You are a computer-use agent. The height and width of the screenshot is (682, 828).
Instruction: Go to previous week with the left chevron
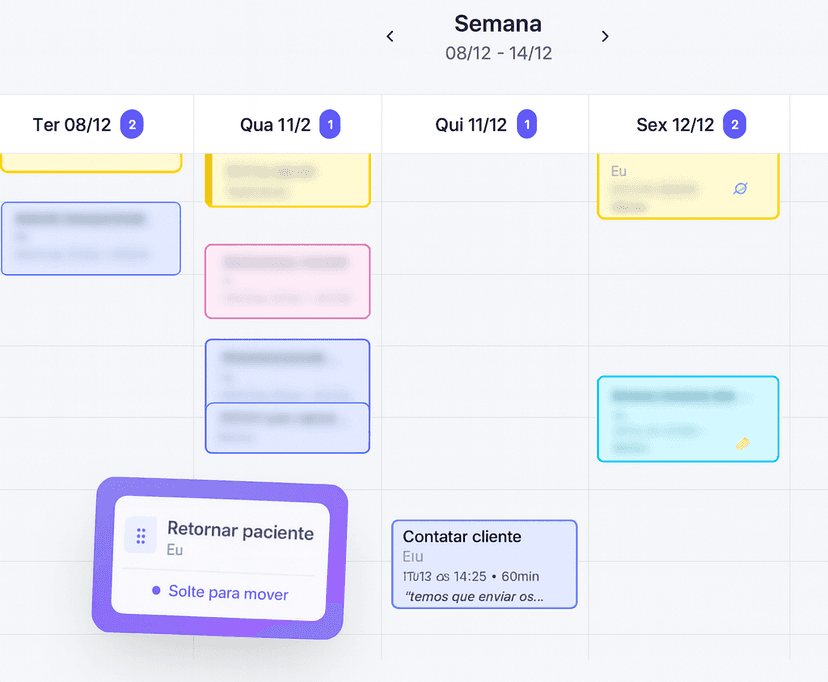point(390,36)
